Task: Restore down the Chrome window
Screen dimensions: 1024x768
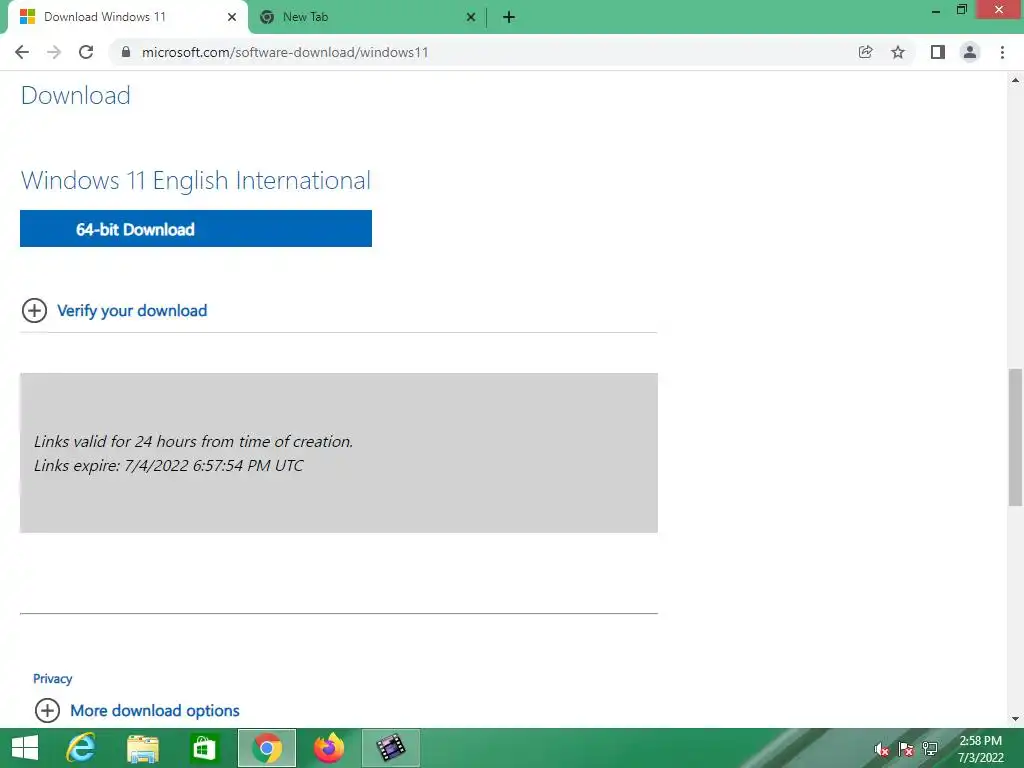Action: tap(962, 10)
